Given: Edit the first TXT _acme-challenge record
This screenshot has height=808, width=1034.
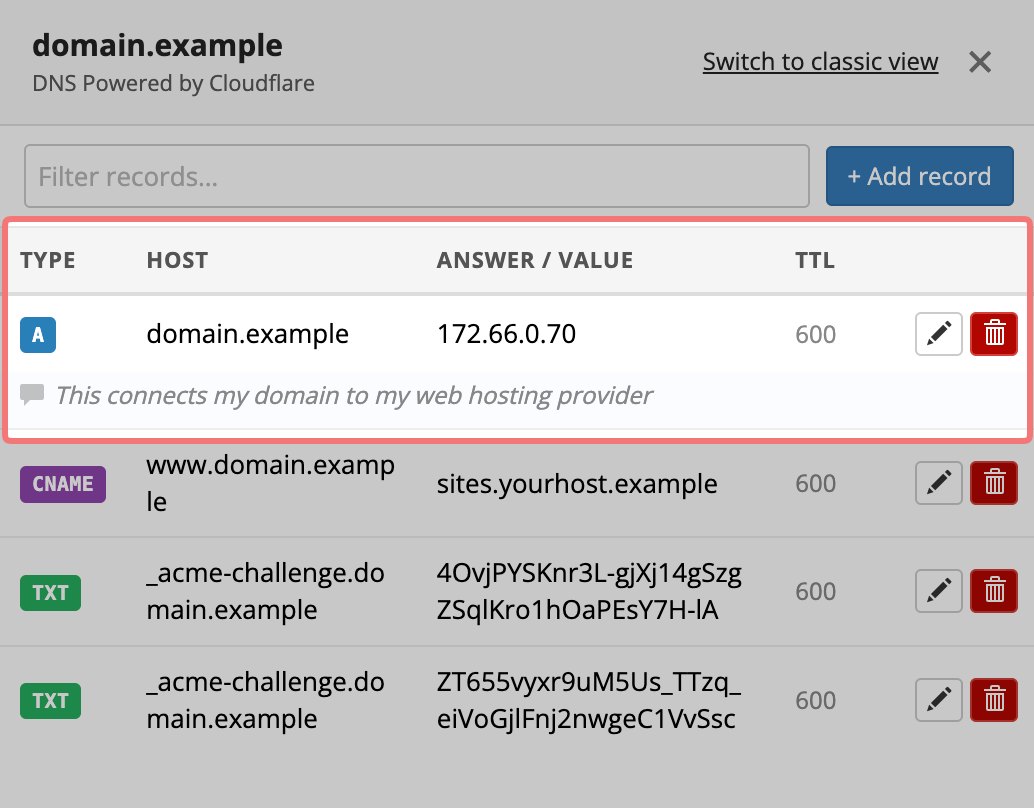Looking at the screenshot, I should (x=939, y=592).
